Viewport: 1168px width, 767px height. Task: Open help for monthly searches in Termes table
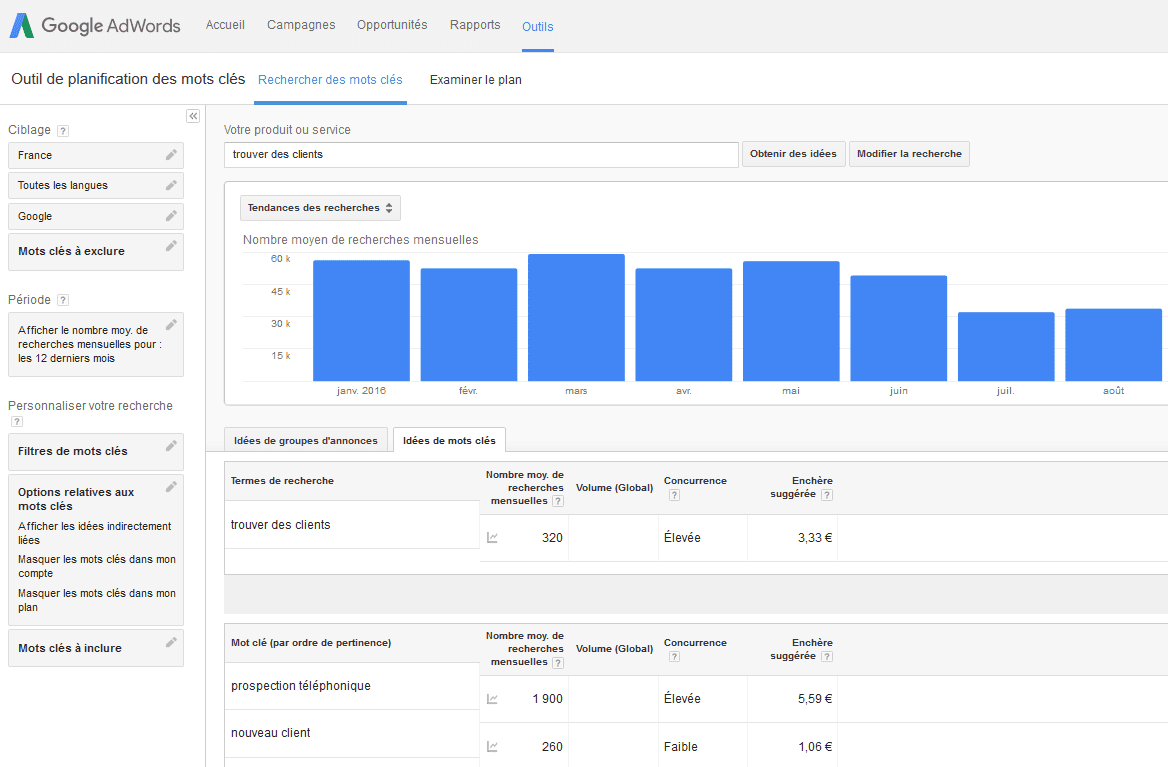(558, 501)
